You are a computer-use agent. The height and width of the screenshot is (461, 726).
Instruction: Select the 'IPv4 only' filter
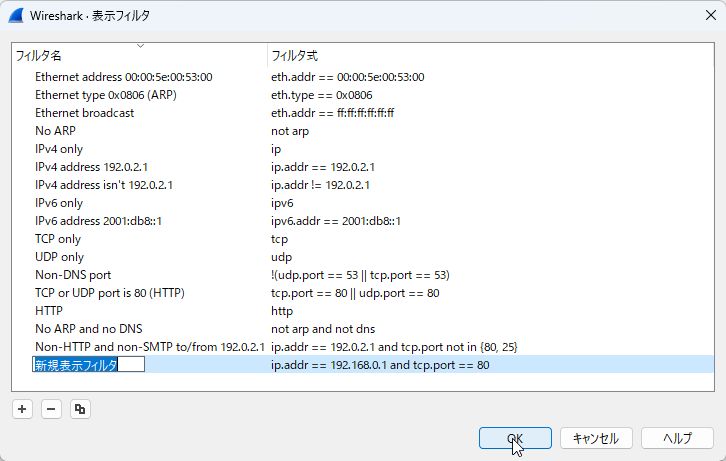59,149
